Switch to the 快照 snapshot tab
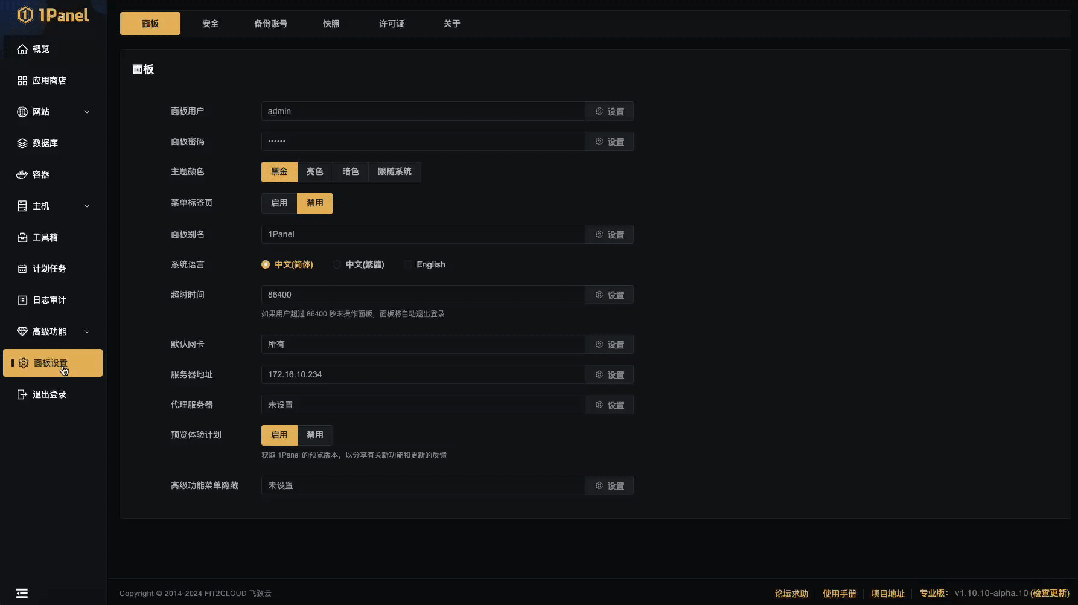 pos(331,23)
